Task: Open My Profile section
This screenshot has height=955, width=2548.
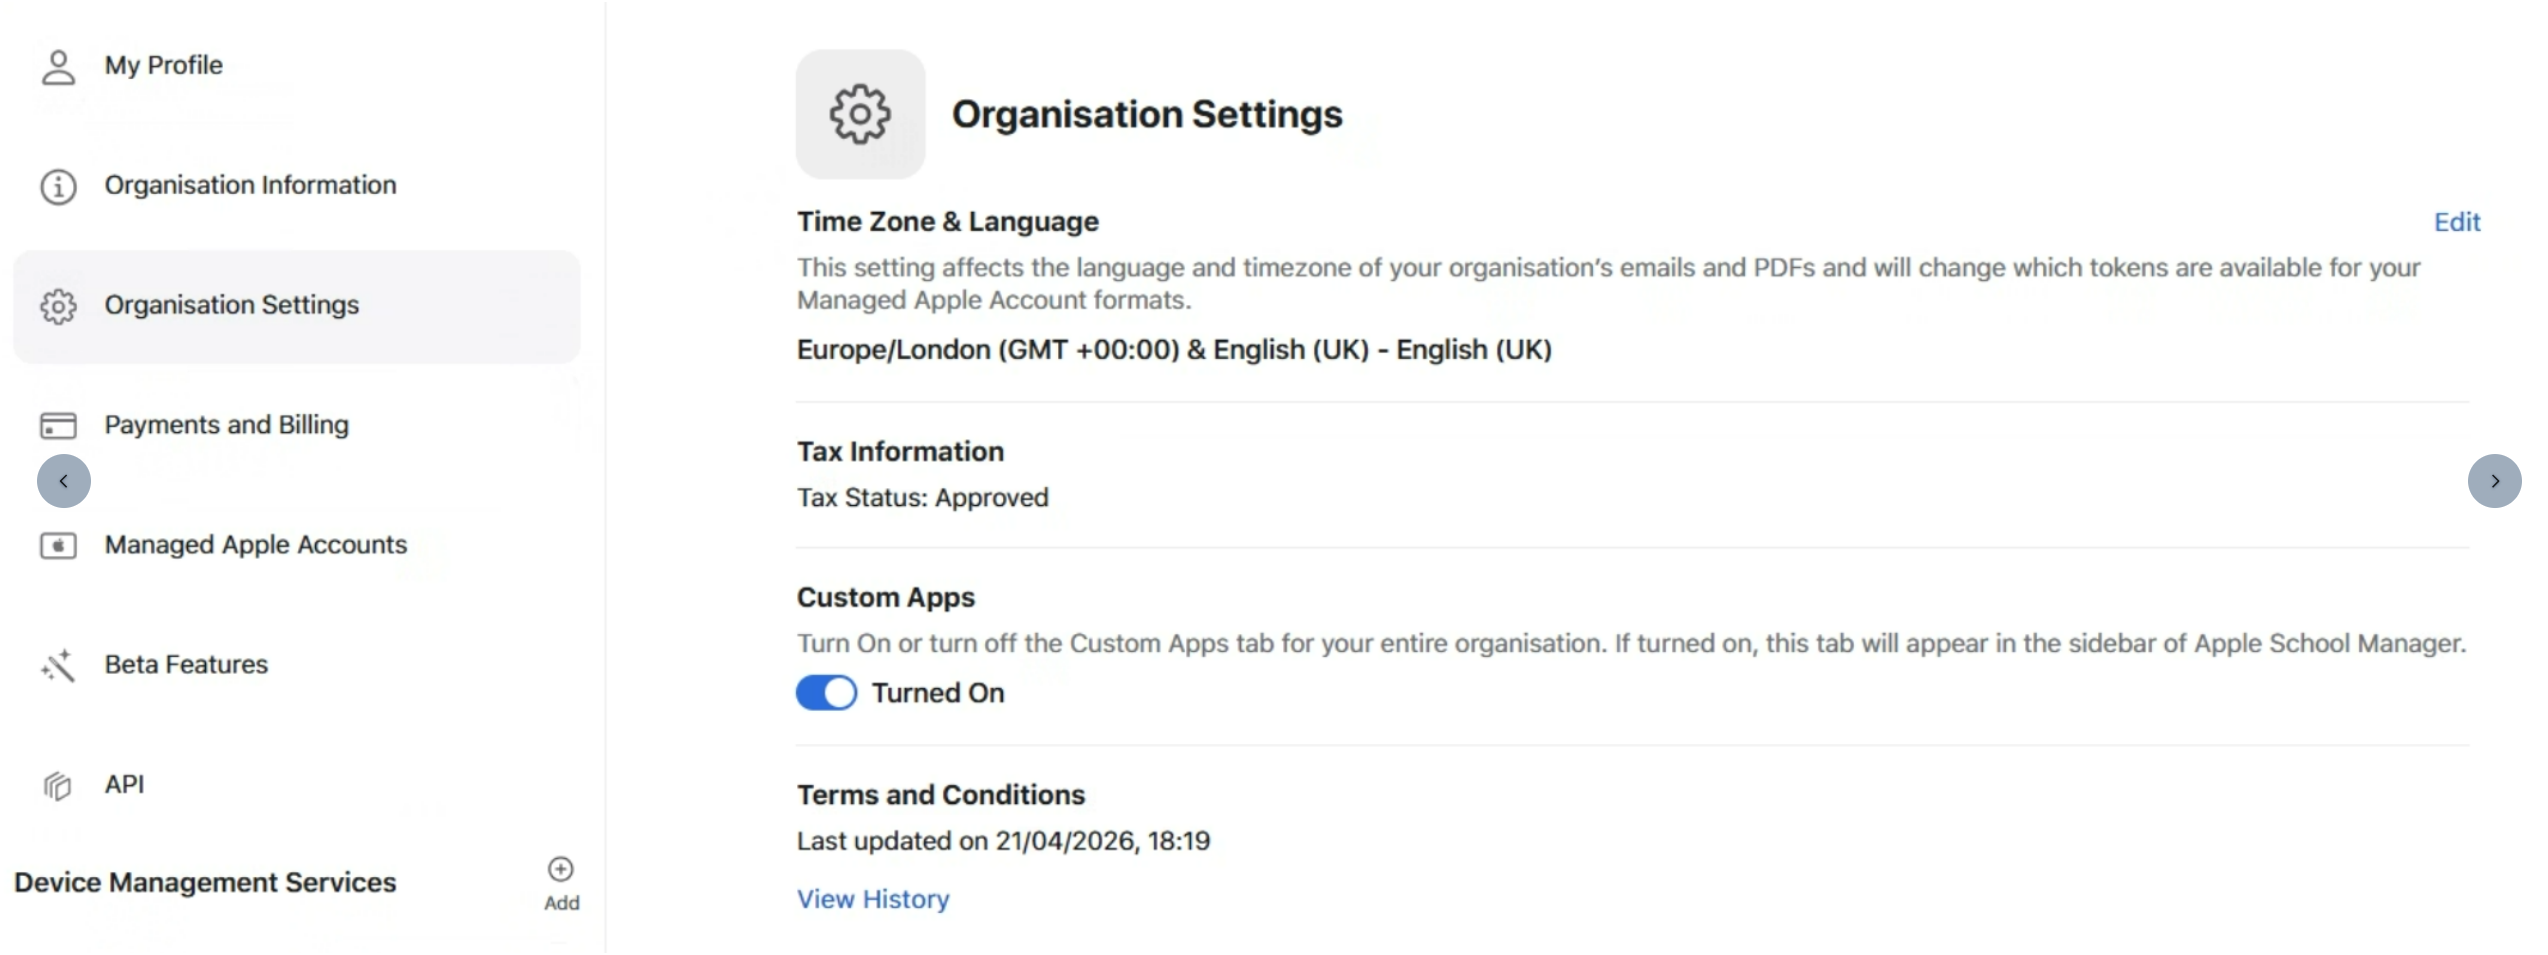Action: pos(164,65)
